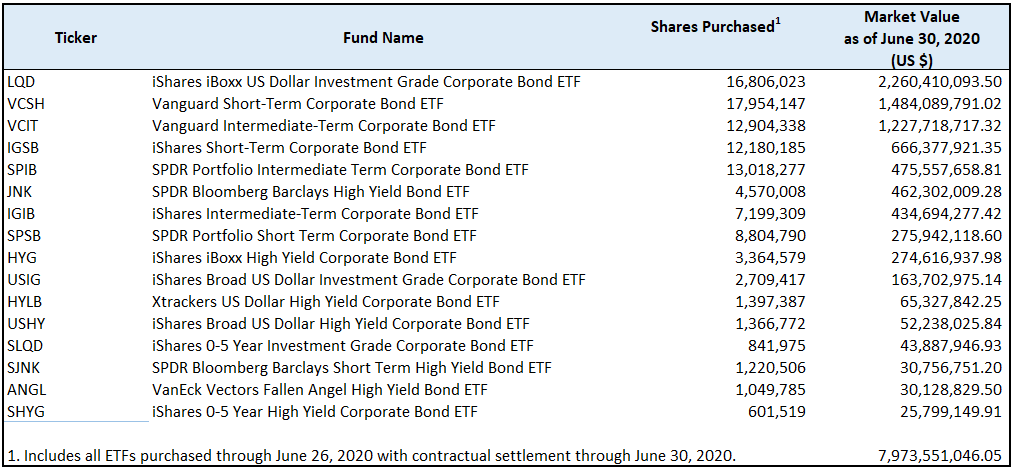1013x469 pixels.
Task: Select the JNK ticker cell
Action: pyautogui.click(x=20, y=191)
